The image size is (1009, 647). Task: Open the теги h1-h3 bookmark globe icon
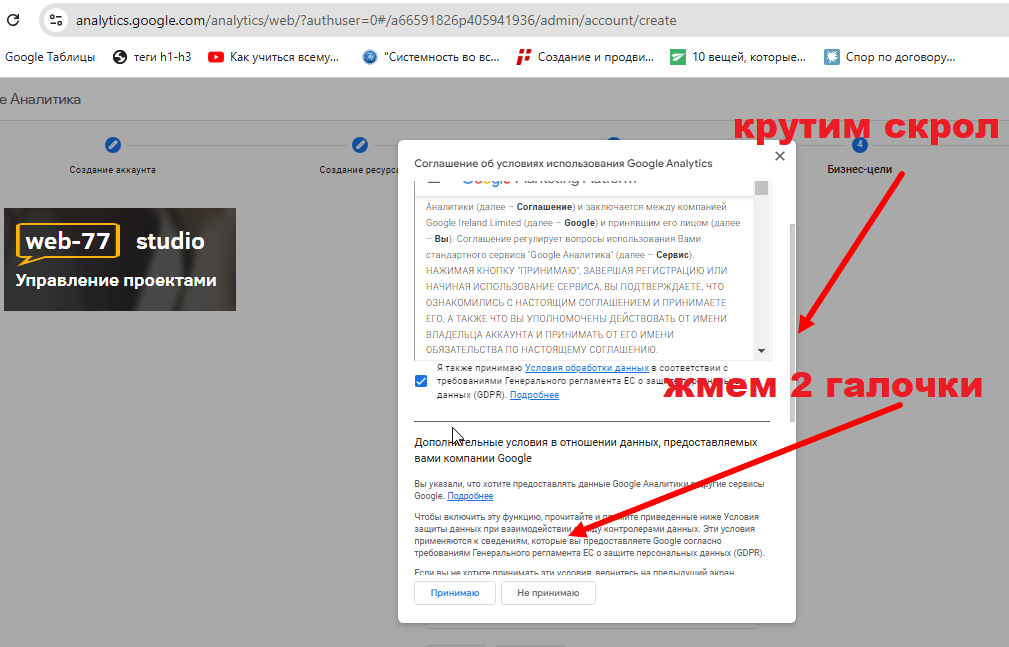coord(120,57)
